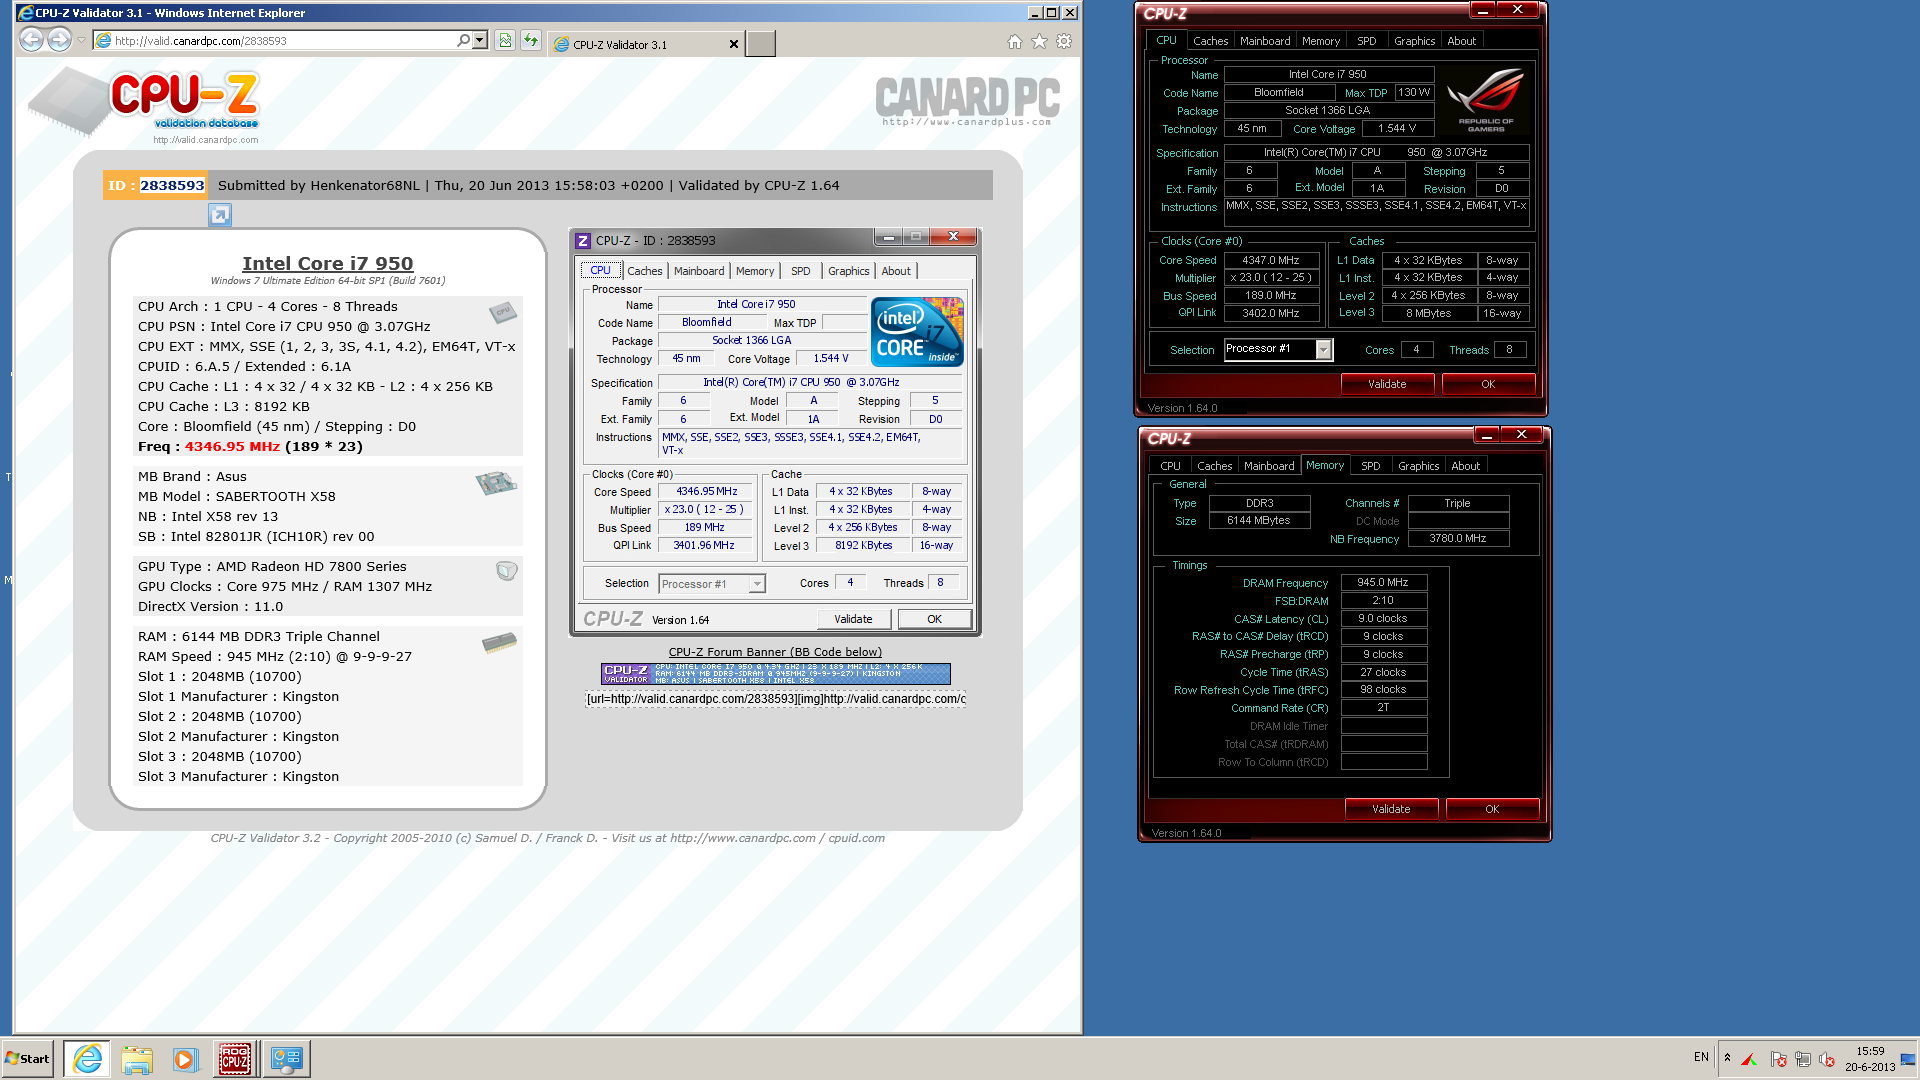Open the IE Home icon

coord(1015,41)
